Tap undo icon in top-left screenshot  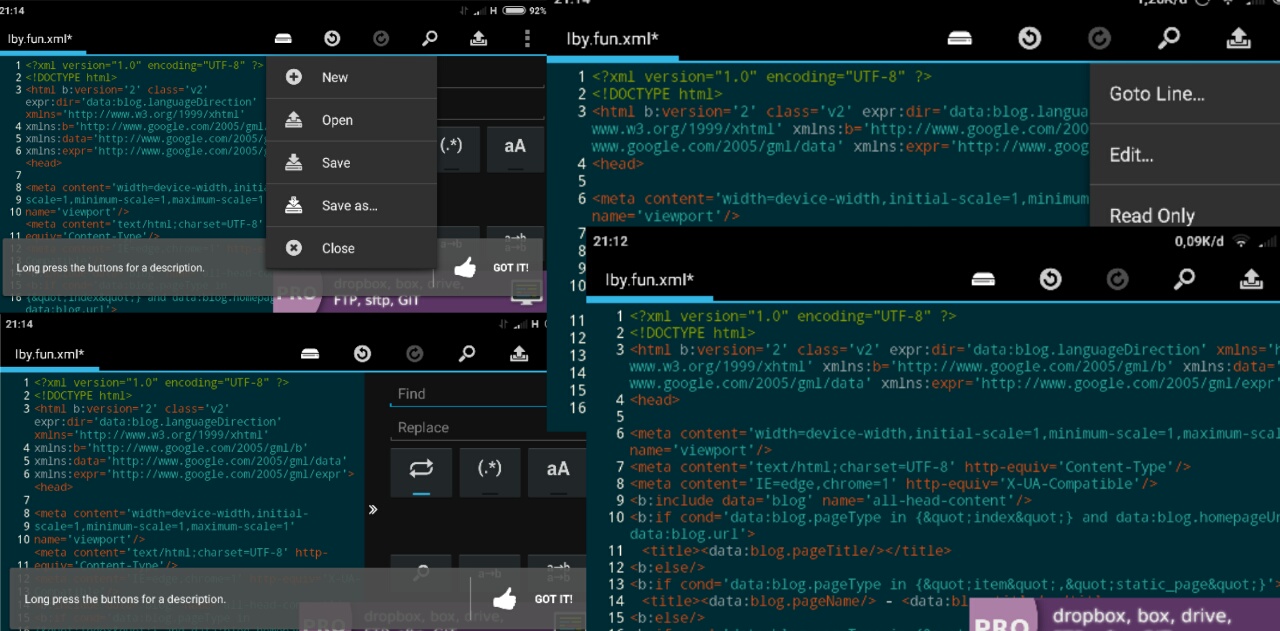pos(332,39)
